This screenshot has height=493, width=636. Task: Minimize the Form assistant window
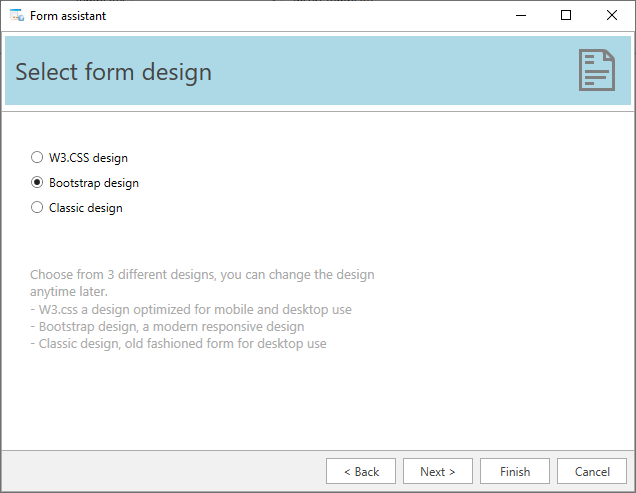coord(521,15)
